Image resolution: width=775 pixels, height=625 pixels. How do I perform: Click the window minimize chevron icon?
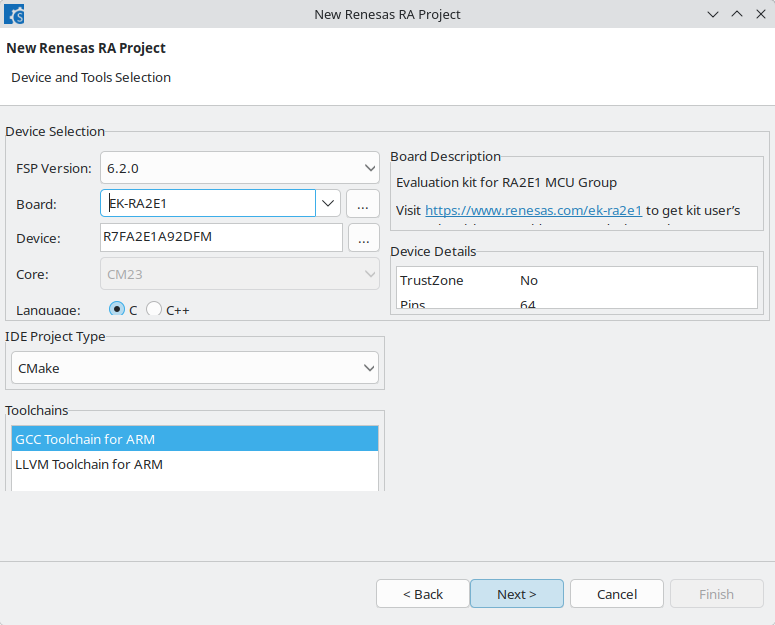(x=713, y=14)
